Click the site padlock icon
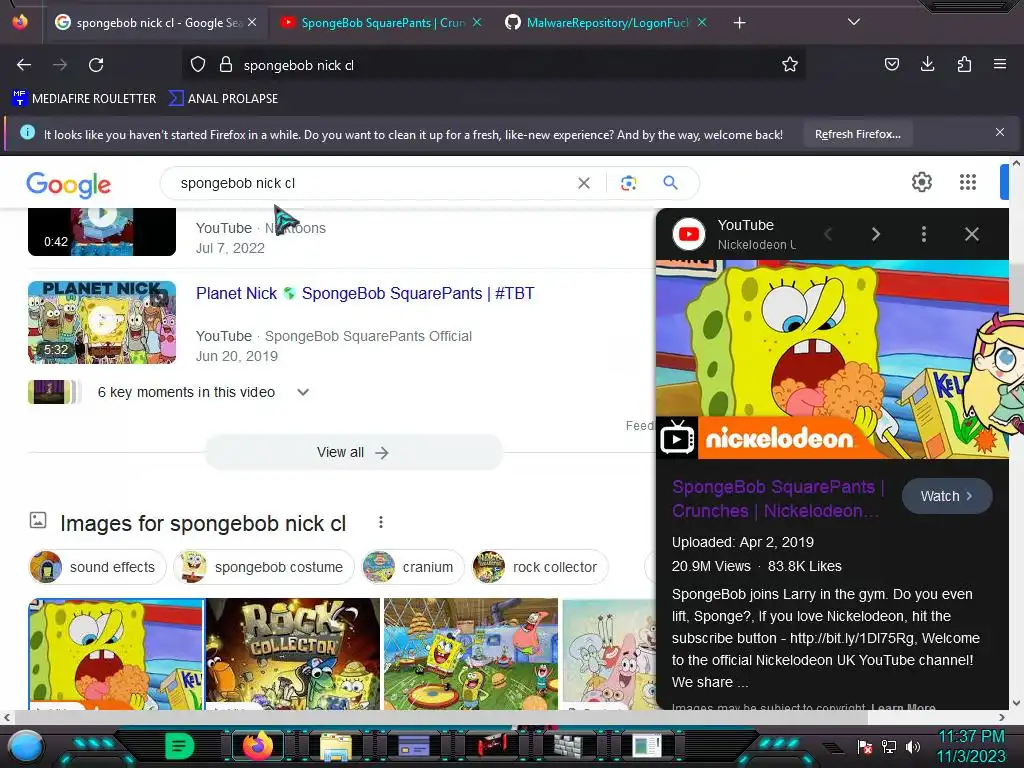Image resolution: width=1024 pixels, height=768 pixels. pyautogui.click(x=226, y=65)
